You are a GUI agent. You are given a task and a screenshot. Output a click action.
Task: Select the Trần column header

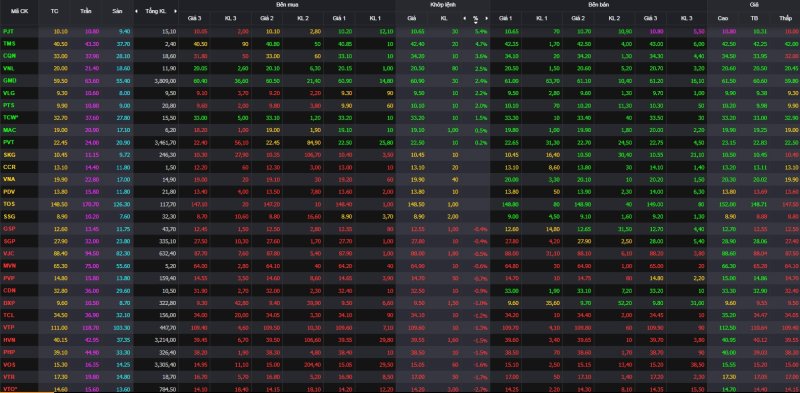pyautogui.click(x=86, y=11)
